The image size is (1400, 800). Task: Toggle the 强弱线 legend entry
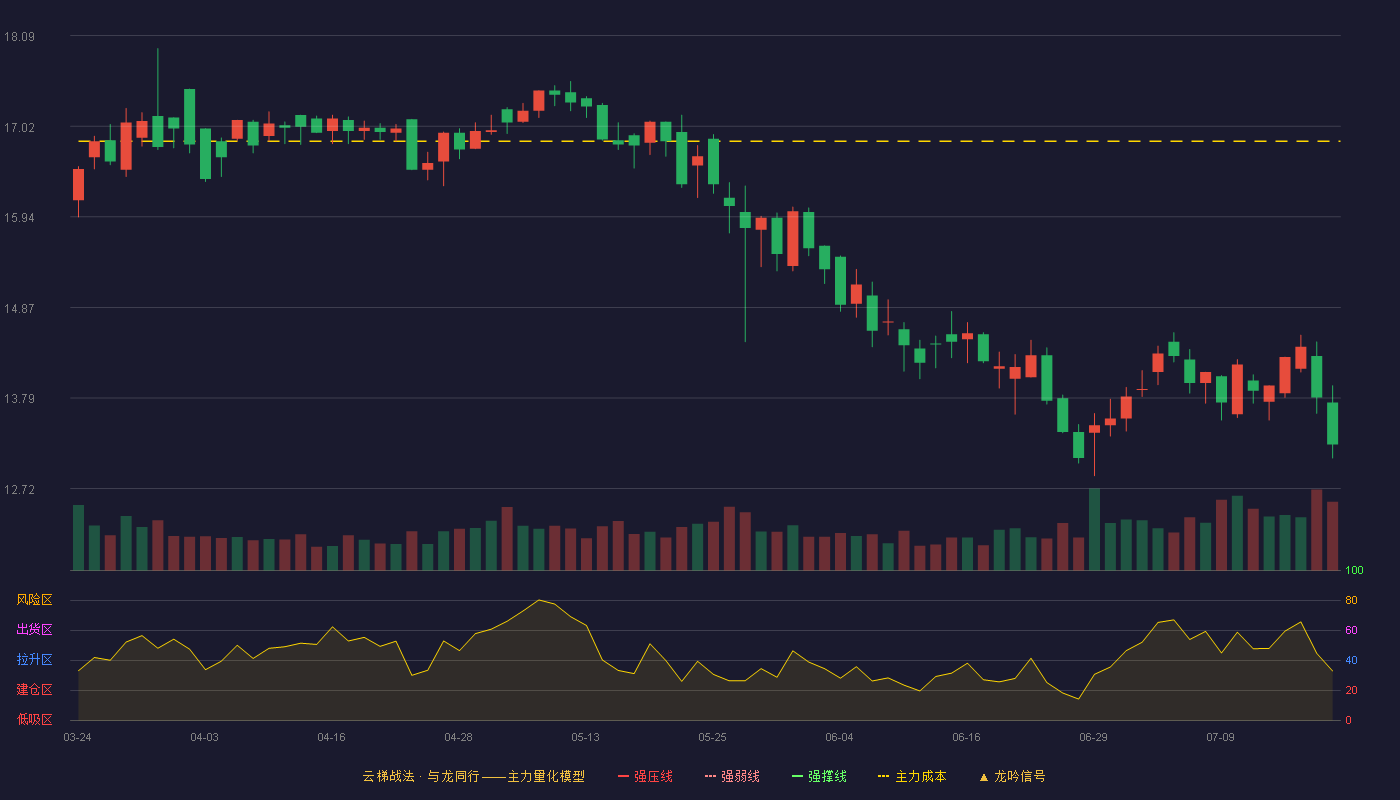point(732,776)
